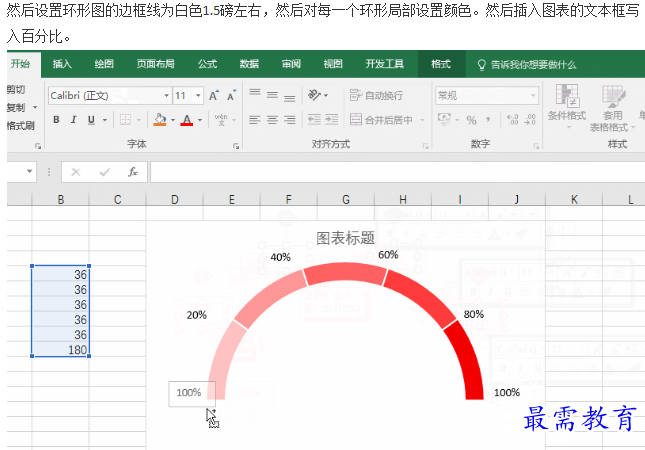Confirm formula bar entry with checkmark

pos(104,172)
